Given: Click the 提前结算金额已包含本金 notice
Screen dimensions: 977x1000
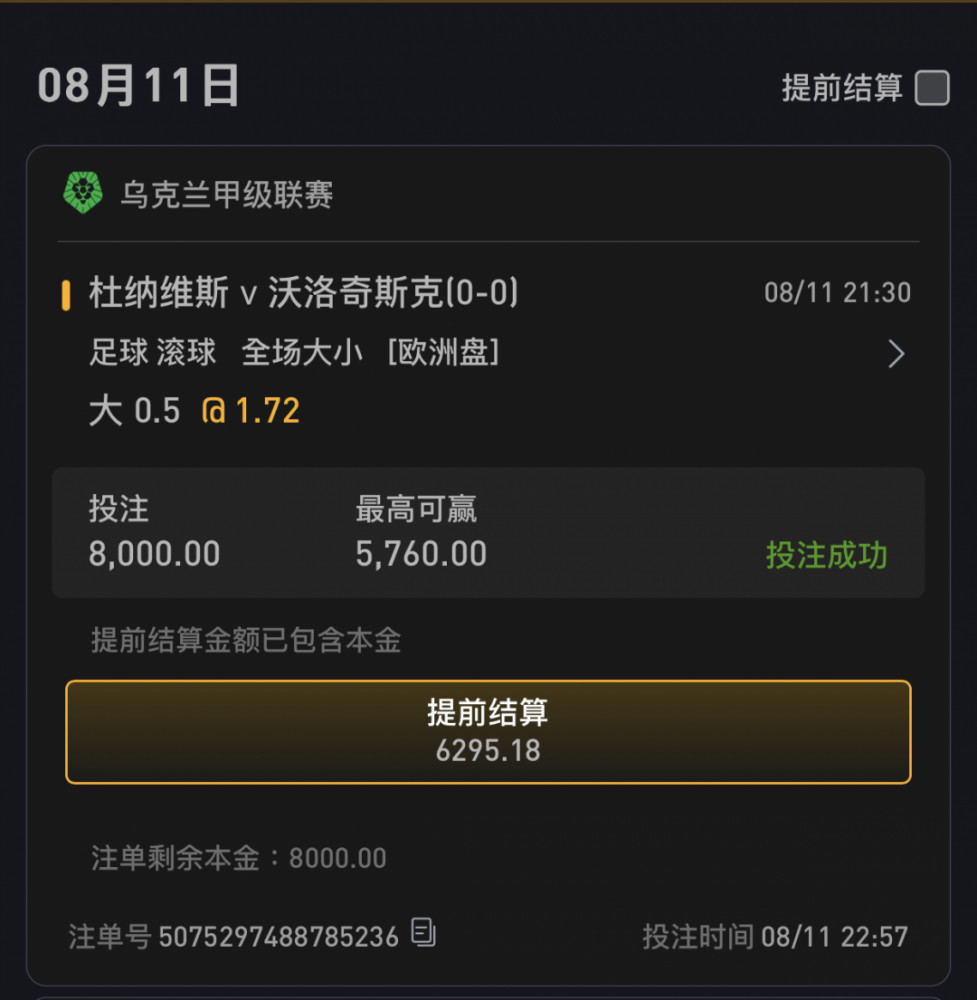Looking at the screenshot, I should click(x=246, y=640).
